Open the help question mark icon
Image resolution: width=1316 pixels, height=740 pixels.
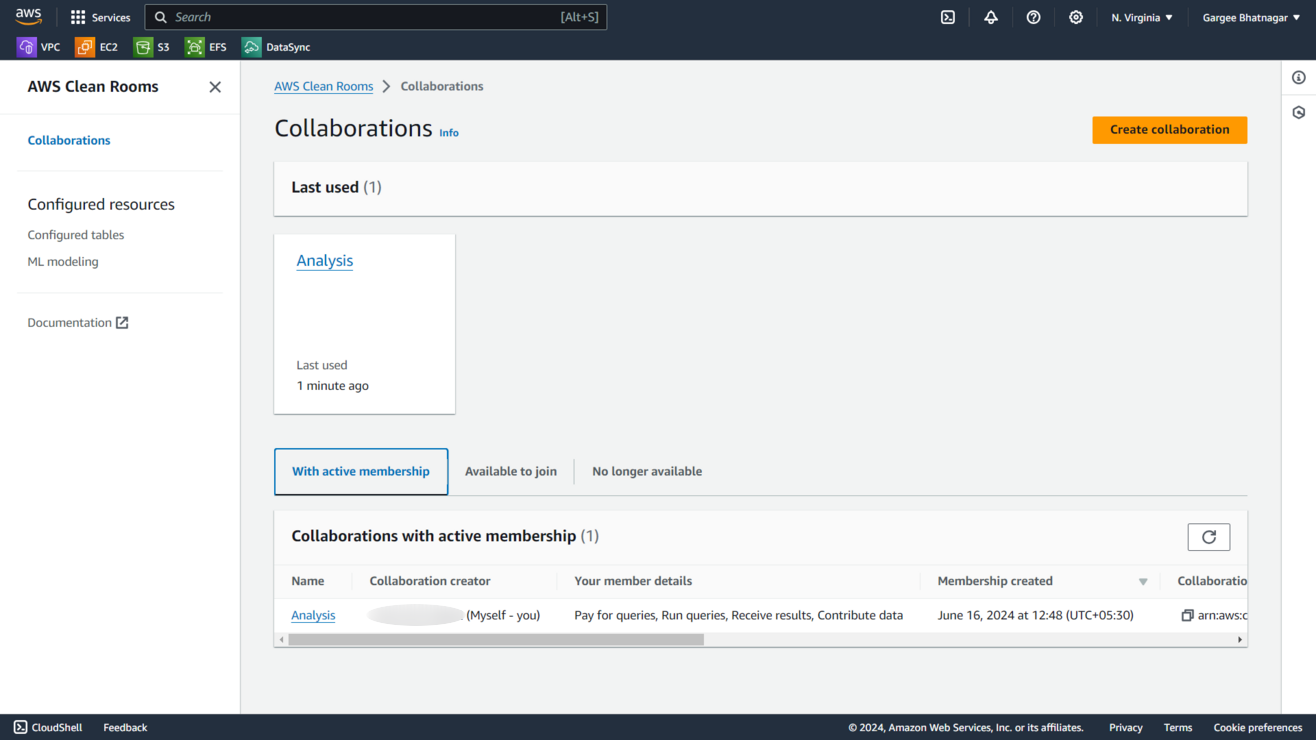[x=1033, y=17]
